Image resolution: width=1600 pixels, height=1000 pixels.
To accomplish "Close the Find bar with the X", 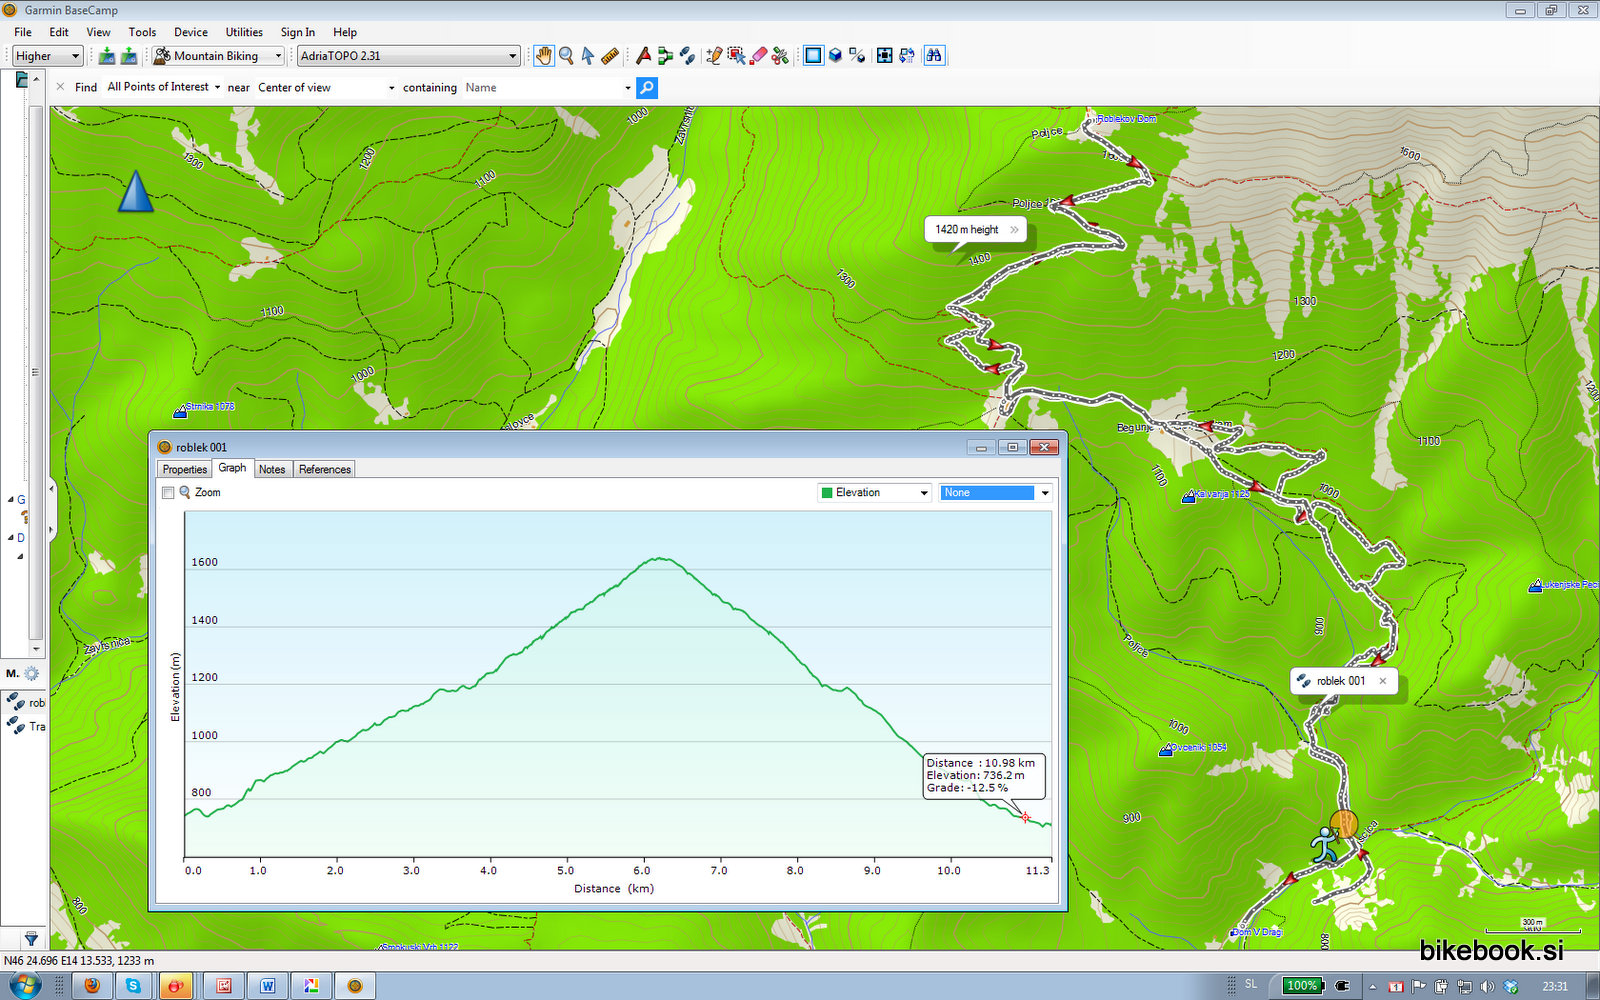I will tap(61, 87).
